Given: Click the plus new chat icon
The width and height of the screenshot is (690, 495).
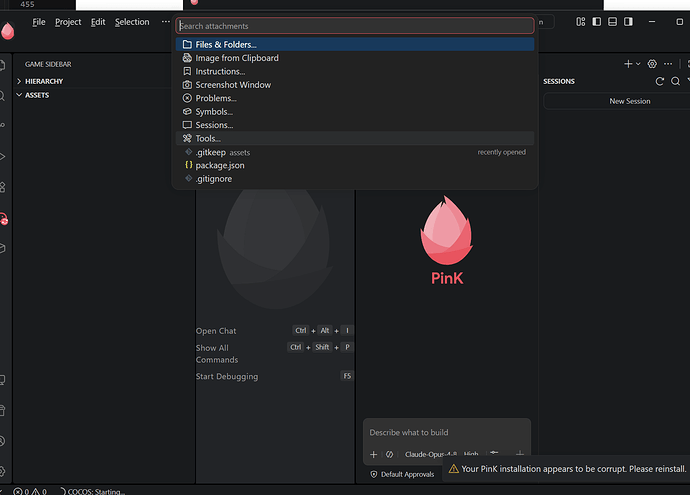Looking at the screenshot, I should pos(628,64).
